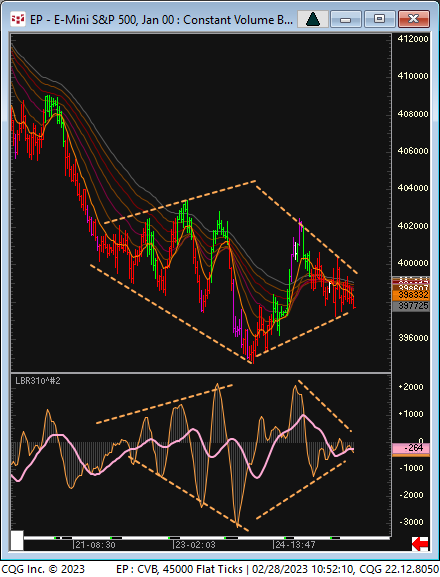Click the CQG Inc. © 2023 footer text
440x577 pixels.
pyautogui.click(x=43, y=570)
